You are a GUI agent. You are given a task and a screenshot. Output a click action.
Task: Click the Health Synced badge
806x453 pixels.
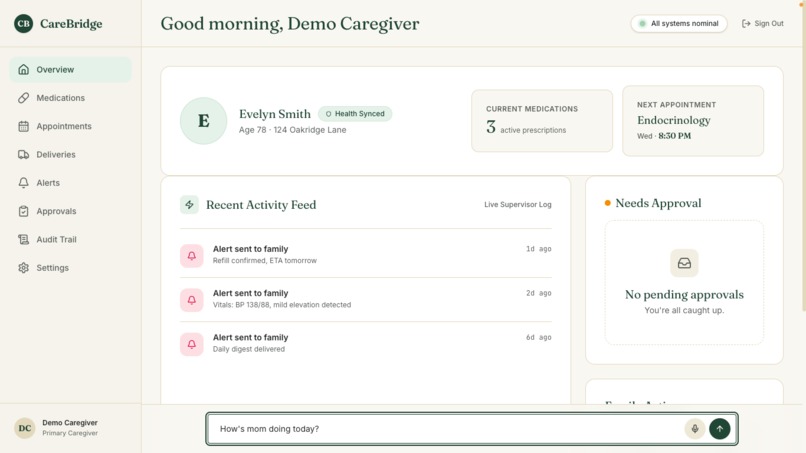(x=355, y=114)
